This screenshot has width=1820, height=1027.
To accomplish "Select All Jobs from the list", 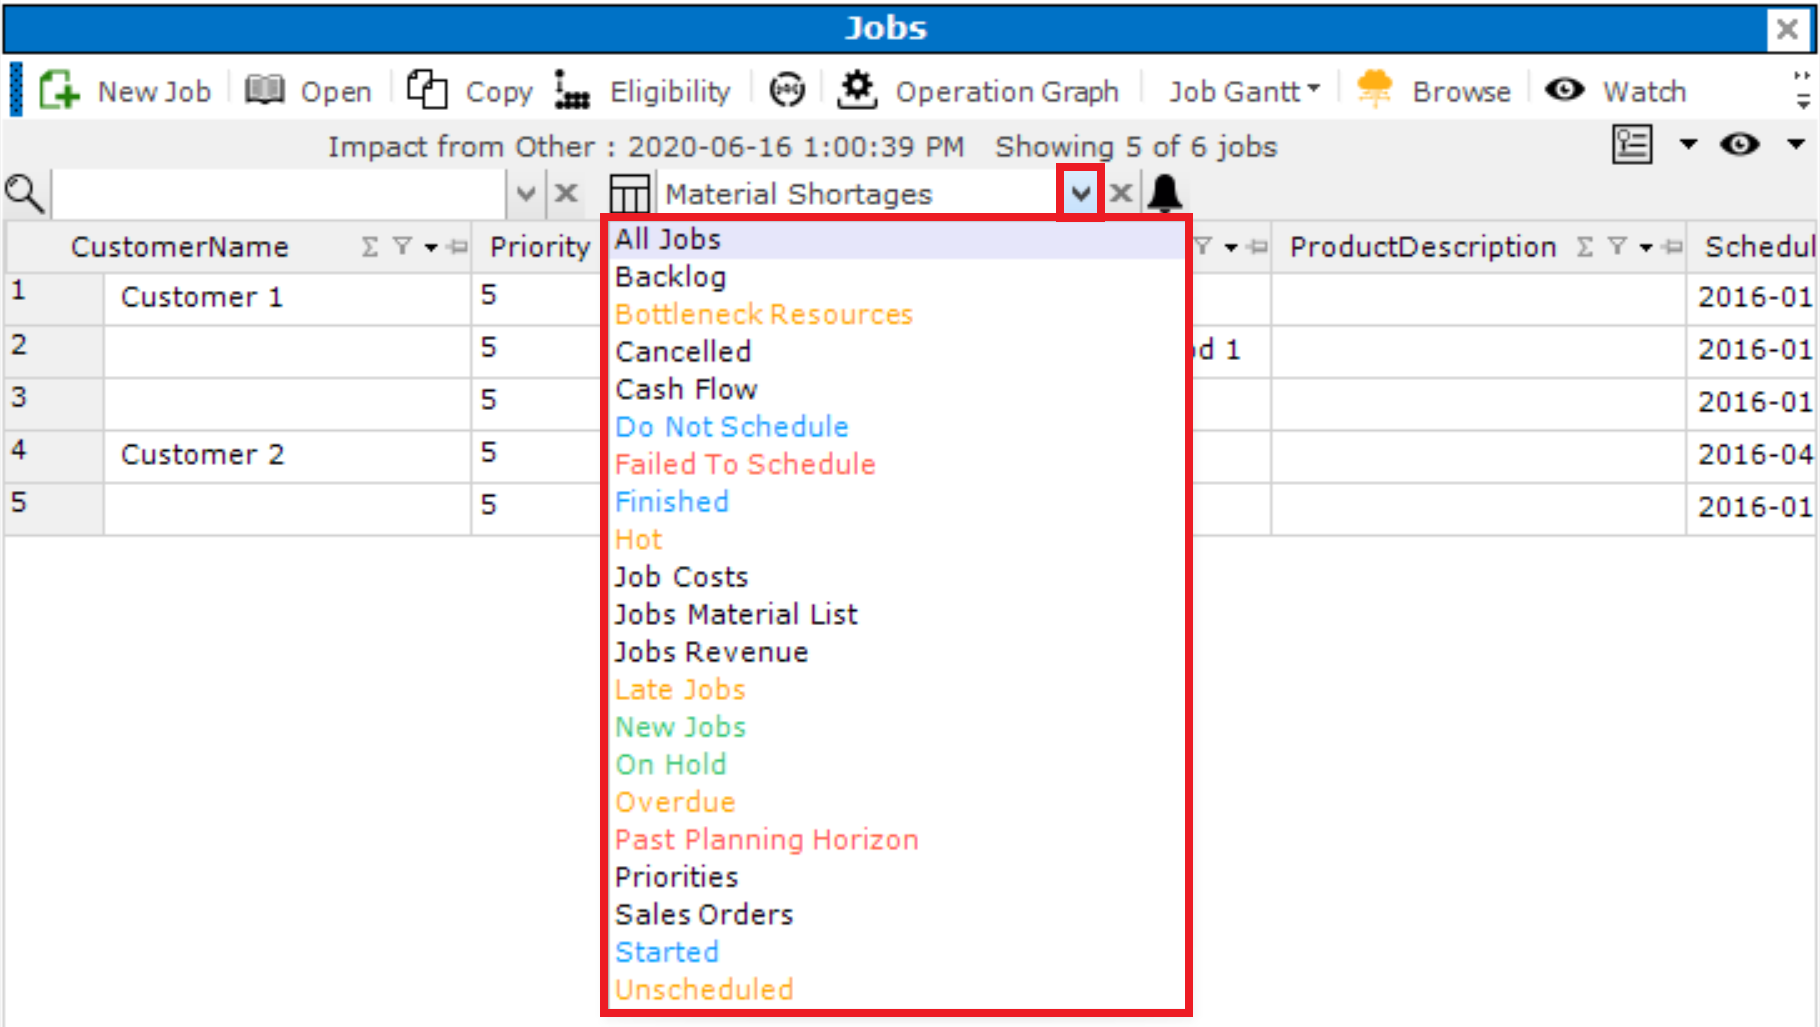I will 897,239.
